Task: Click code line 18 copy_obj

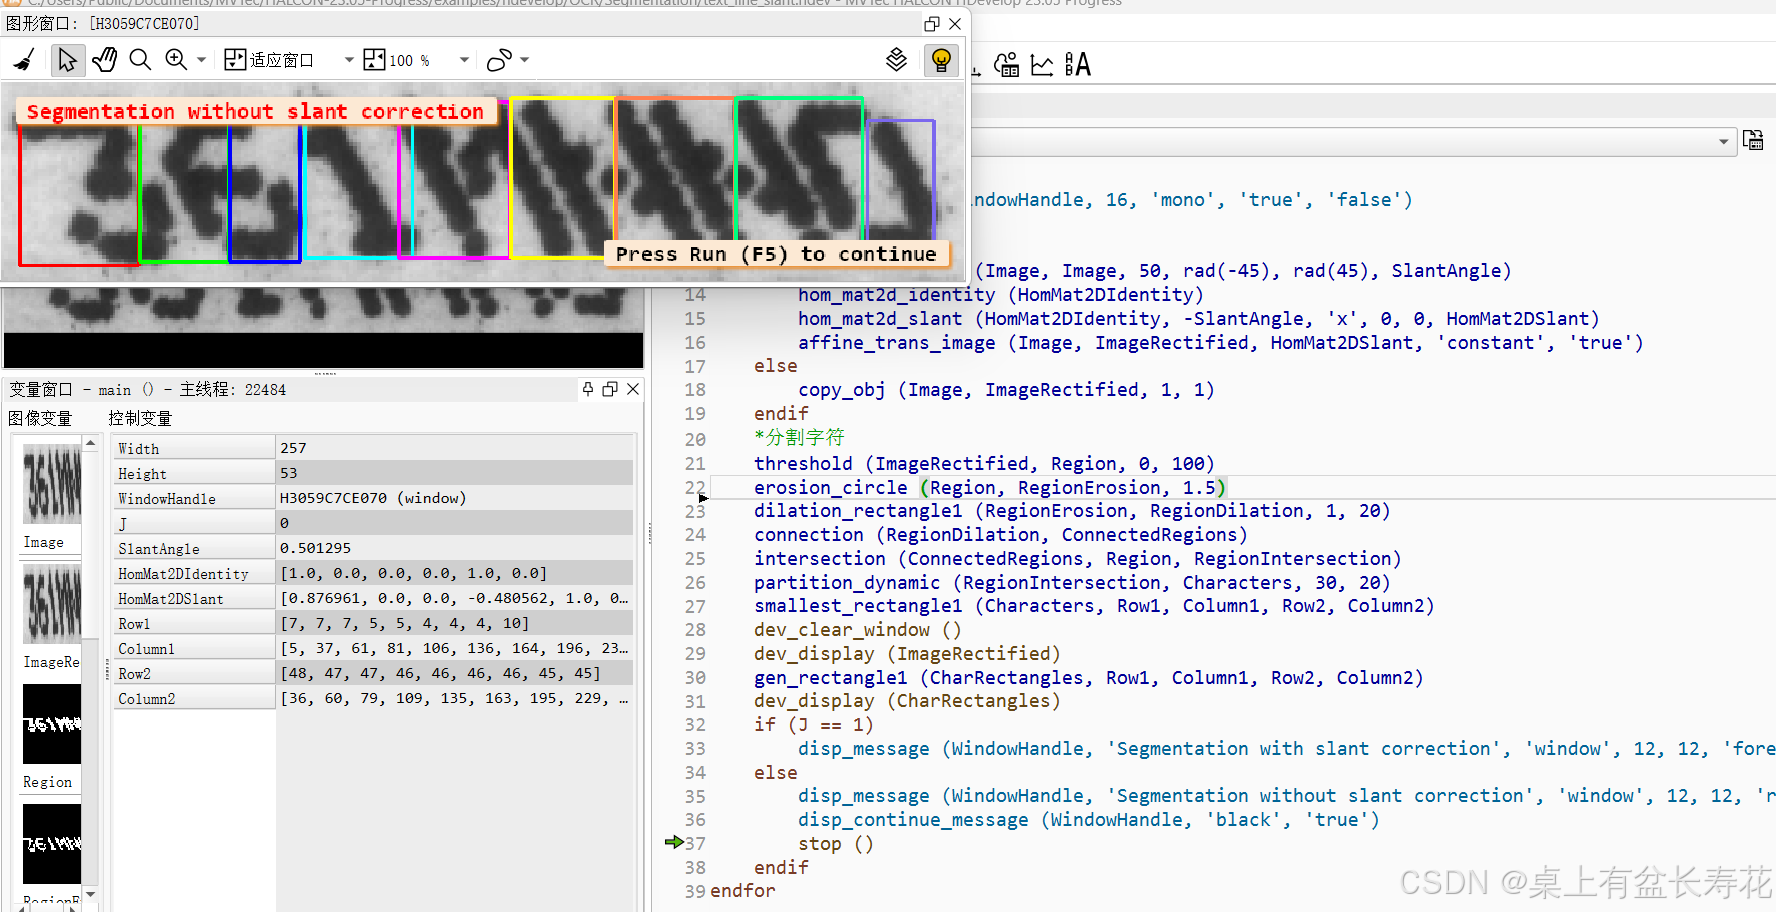Action: click(x=1006, y=390)
